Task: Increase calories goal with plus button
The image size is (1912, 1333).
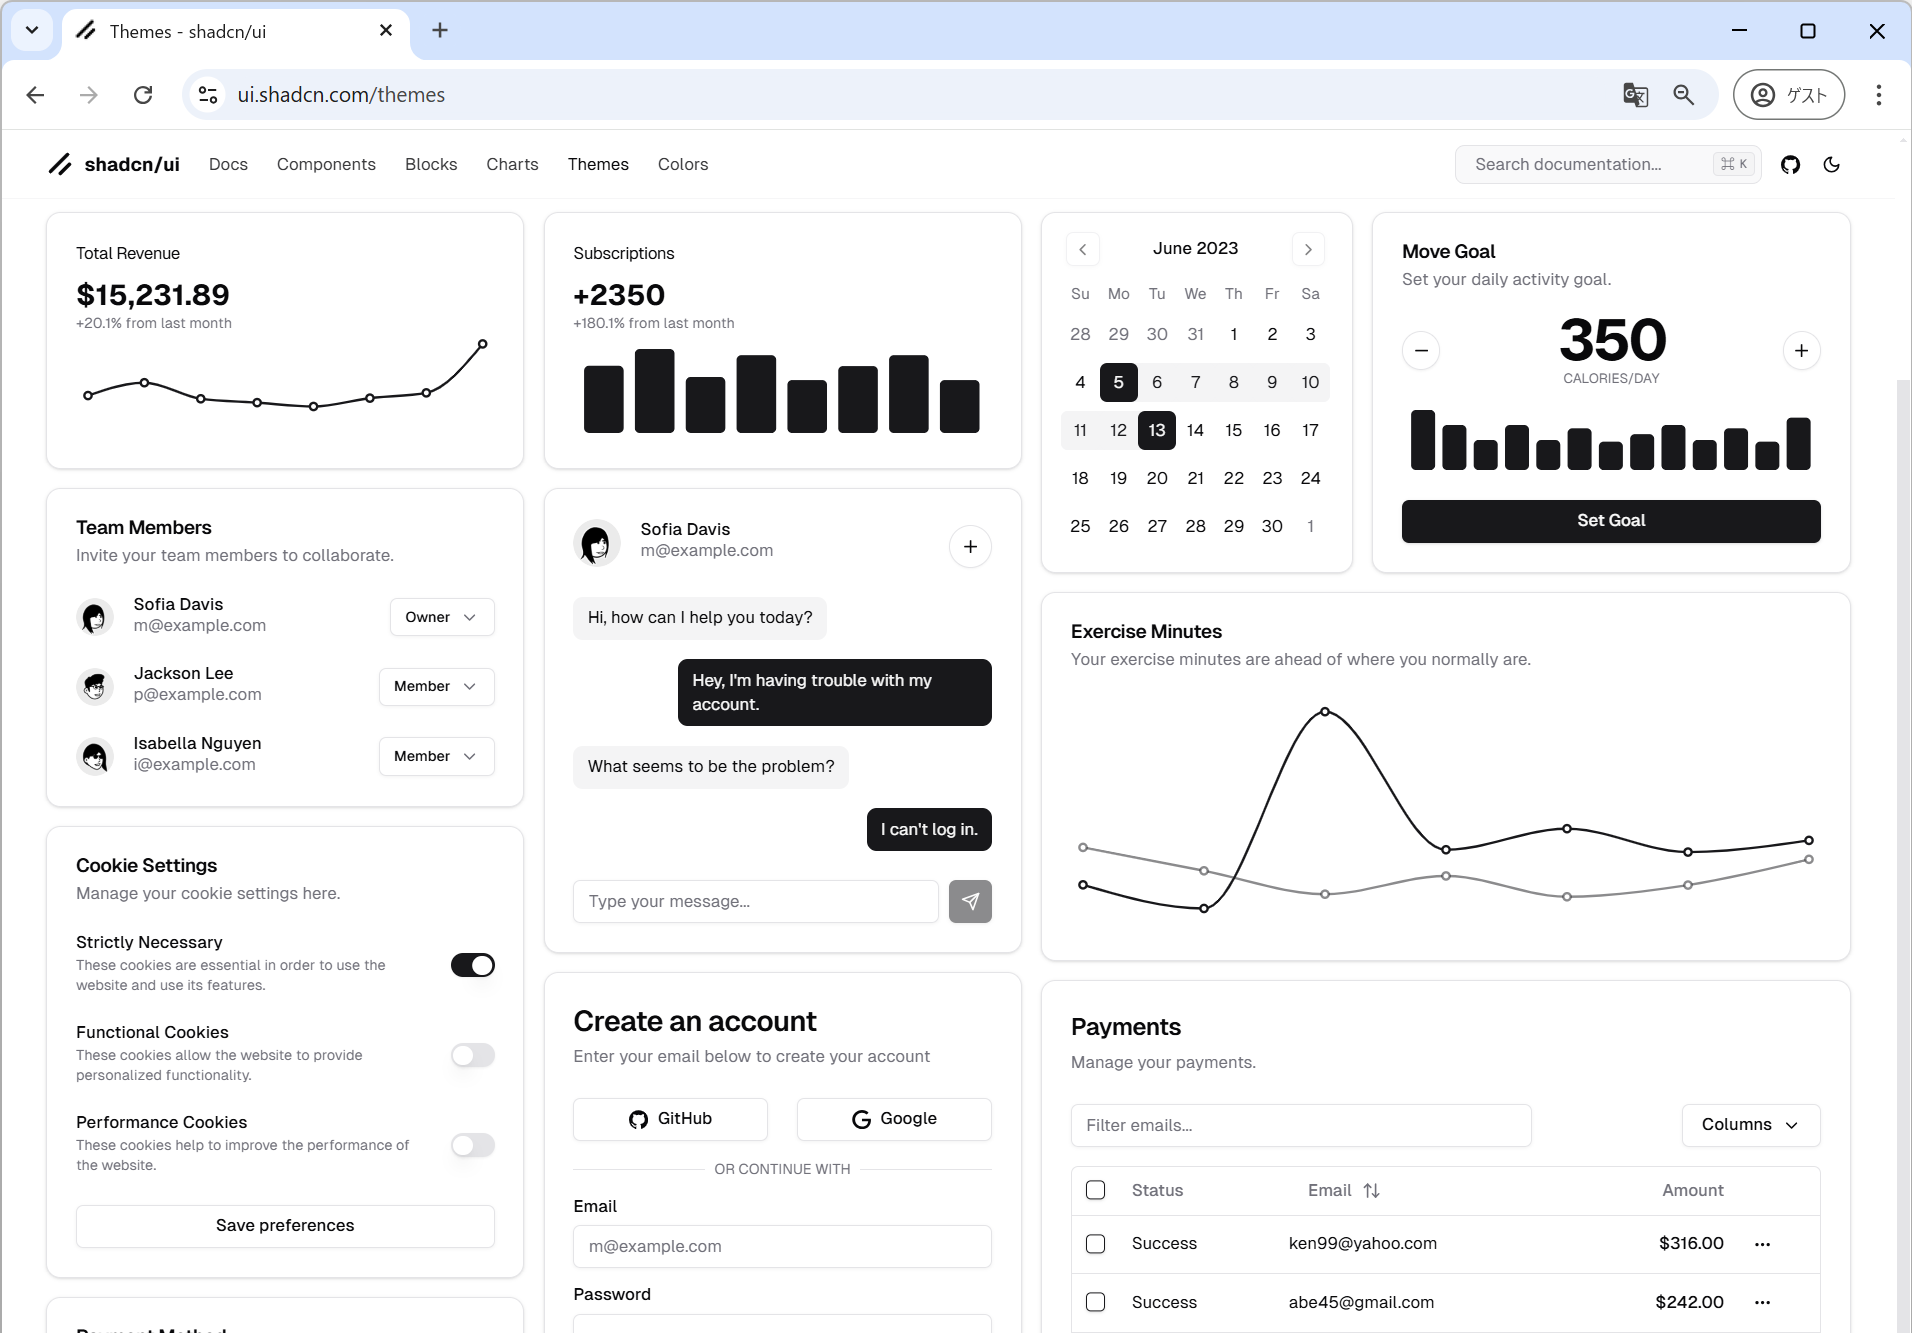Action: [x=1801, y=351]
